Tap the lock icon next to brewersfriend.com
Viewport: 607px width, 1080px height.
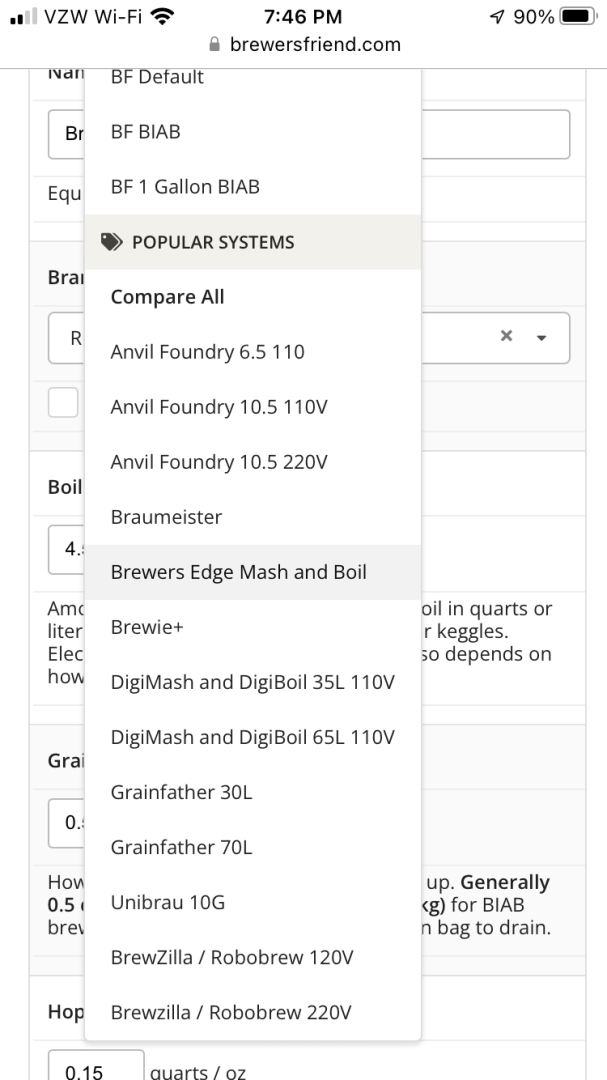click(x=213, y=45)
